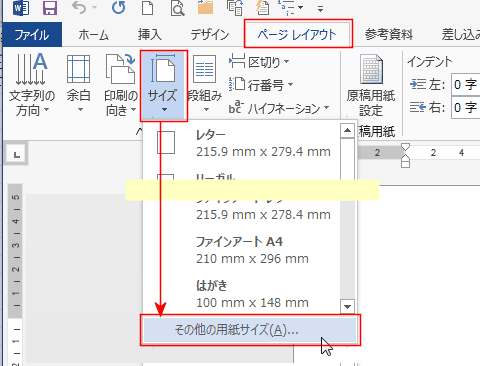This screenshot has width=480, height=366.
Task: Open the 行番号 line numbers dropdown
Action: [261, 85]
